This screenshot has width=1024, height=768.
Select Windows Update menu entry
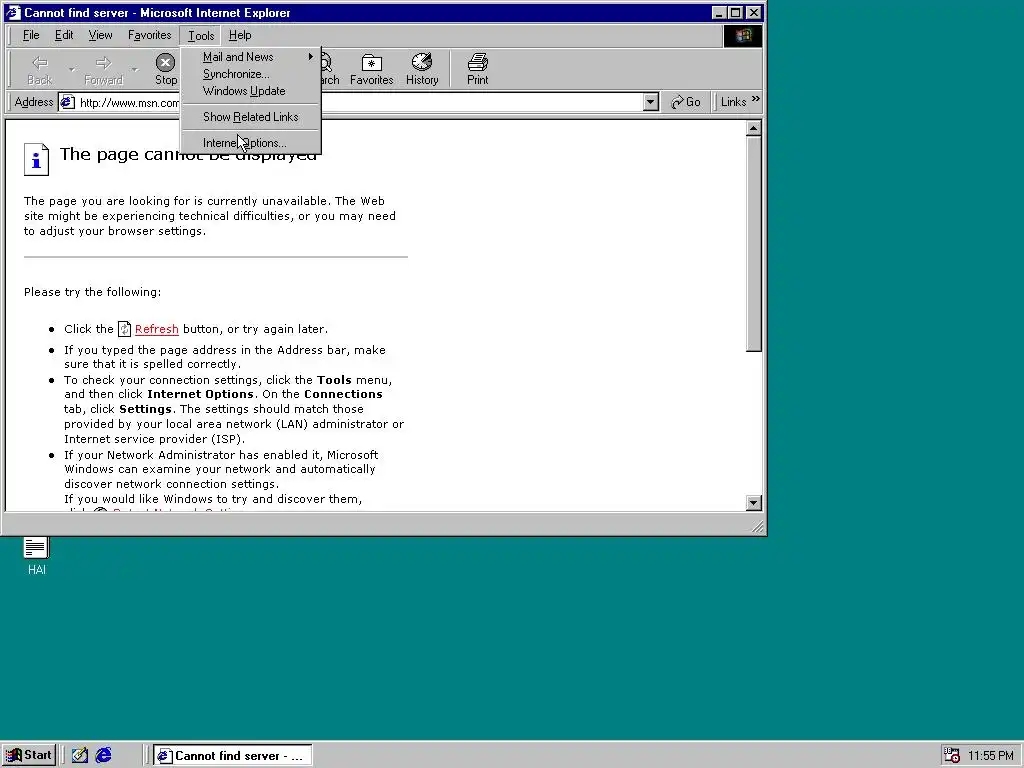click(x=251, y=91)
